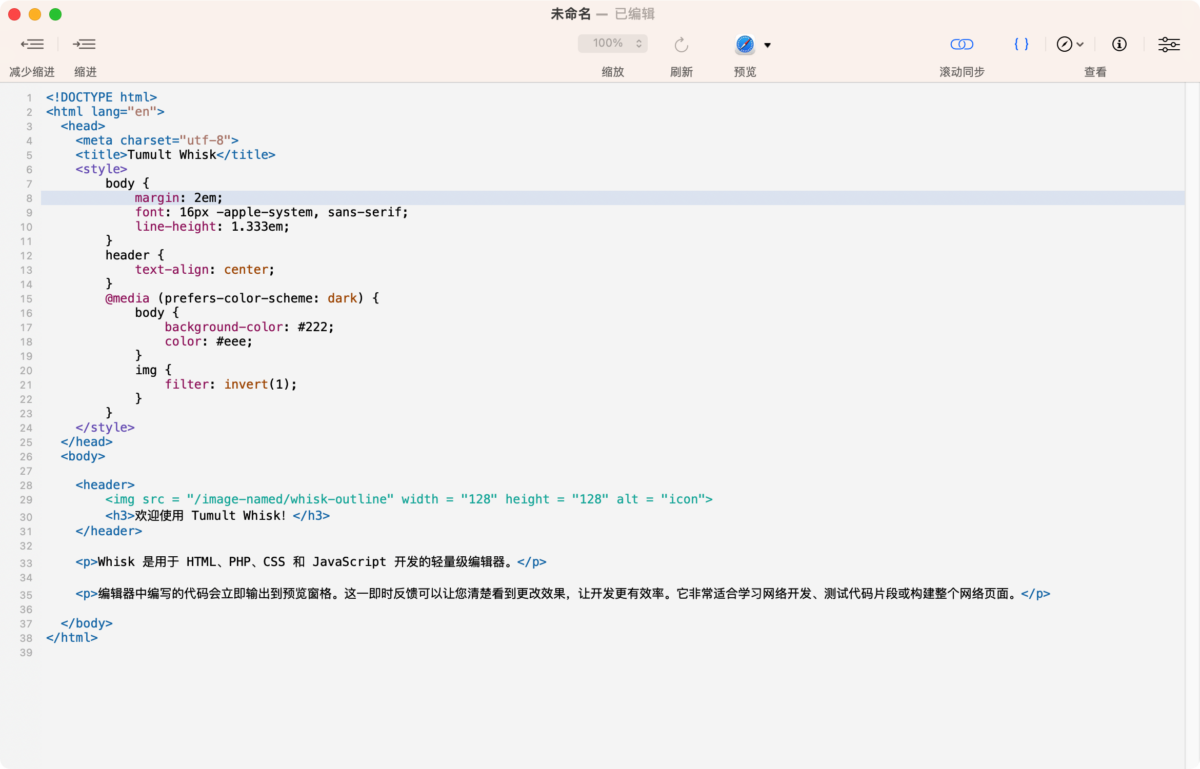Image resolution: width=1200 pixels, height=769 pixels.
Task: Click the closing </style> tag
Action: (x=105, y=427)
